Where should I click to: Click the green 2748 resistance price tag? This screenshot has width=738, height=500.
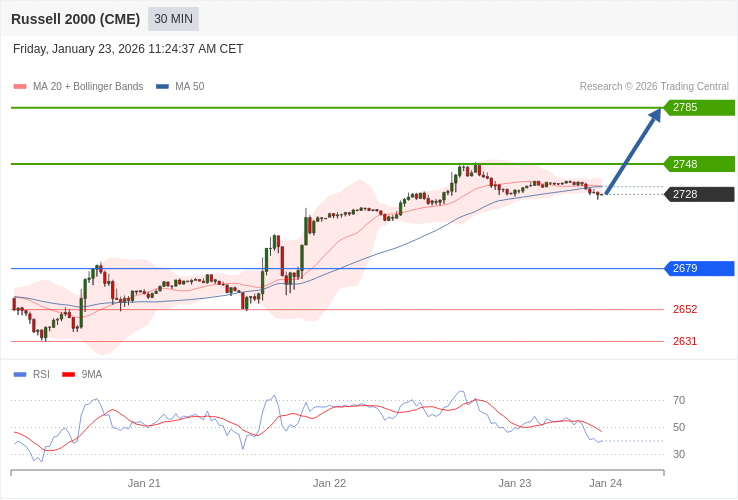[699, 164]
